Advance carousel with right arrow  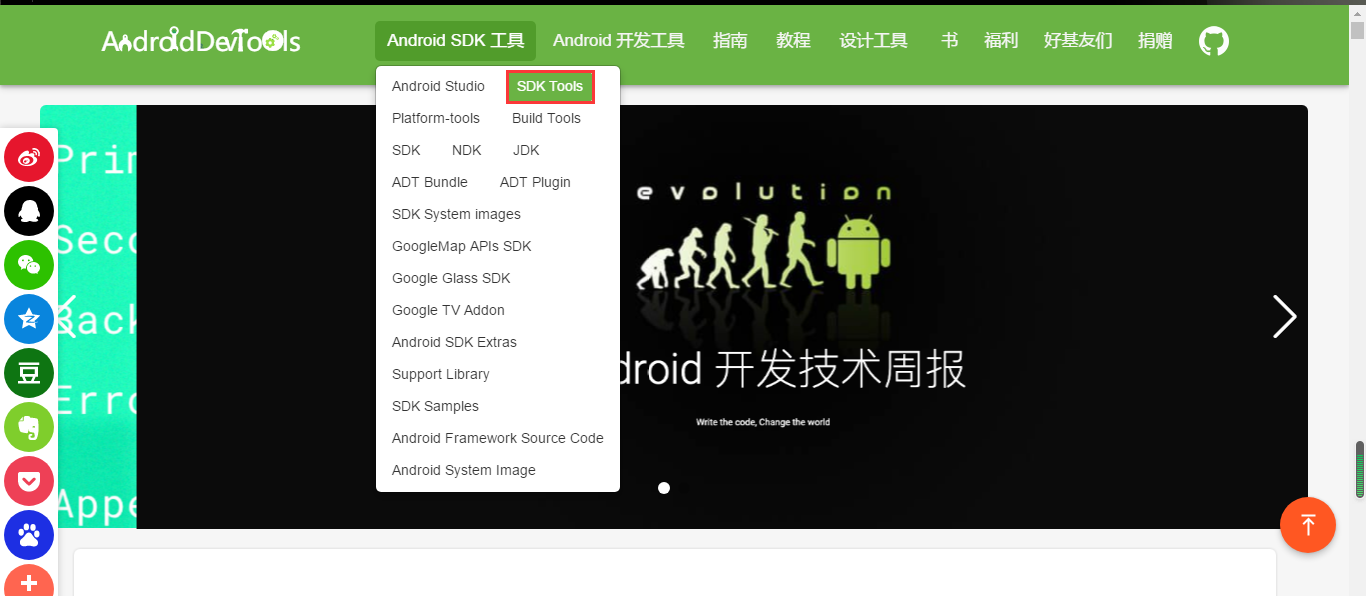point(1284,317)
